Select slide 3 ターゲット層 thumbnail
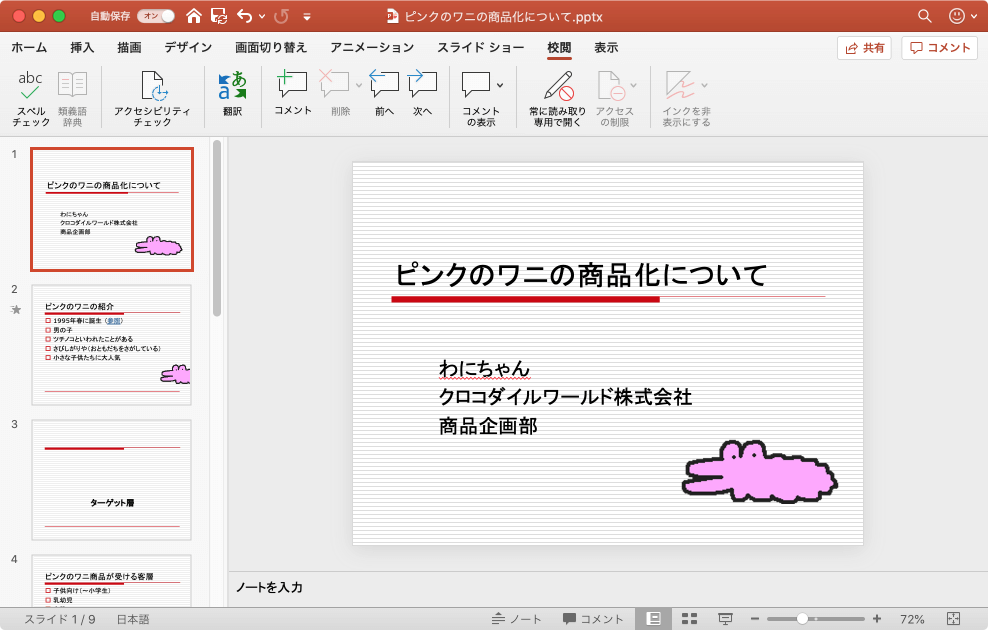Screen dimensions: 988x630 point(111,479)
